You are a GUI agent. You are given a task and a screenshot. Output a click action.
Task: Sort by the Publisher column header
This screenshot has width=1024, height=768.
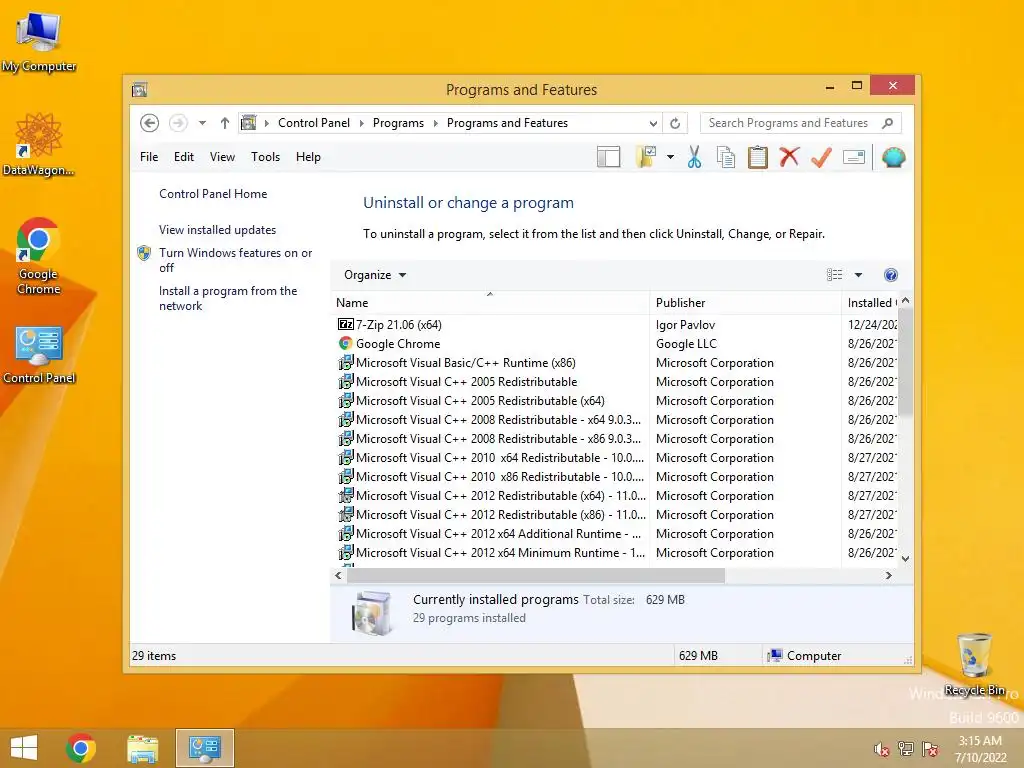746,302
